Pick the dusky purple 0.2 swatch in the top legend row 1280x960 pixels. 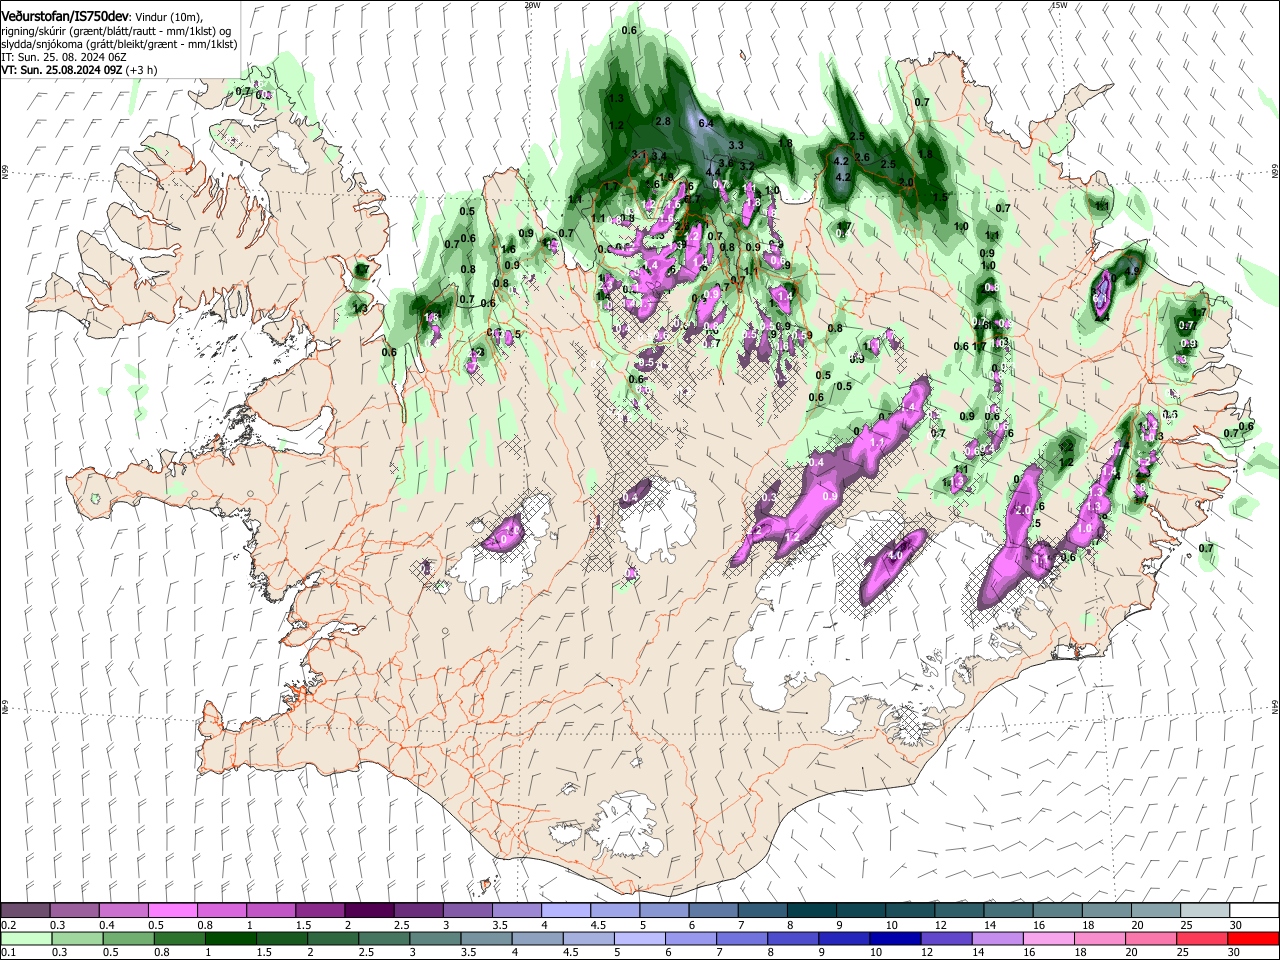point(25,911)
